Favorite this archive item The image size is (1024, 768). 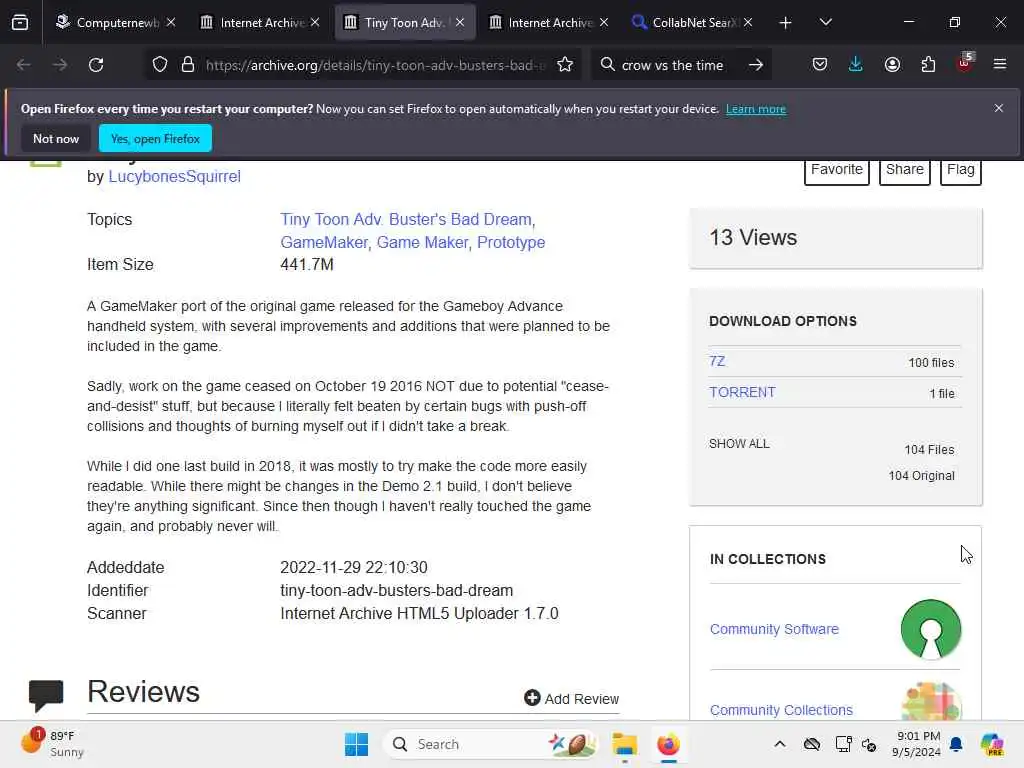point(837,171)
